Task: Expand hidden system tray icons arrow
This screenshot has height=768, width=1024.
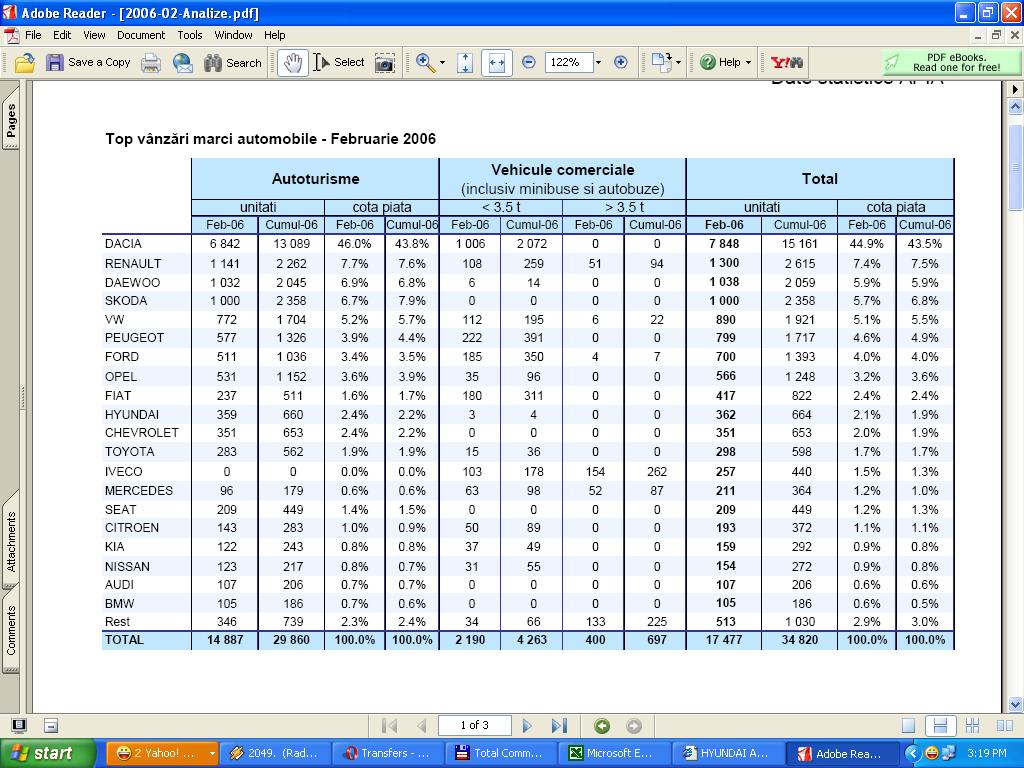Action: (912, 753)
